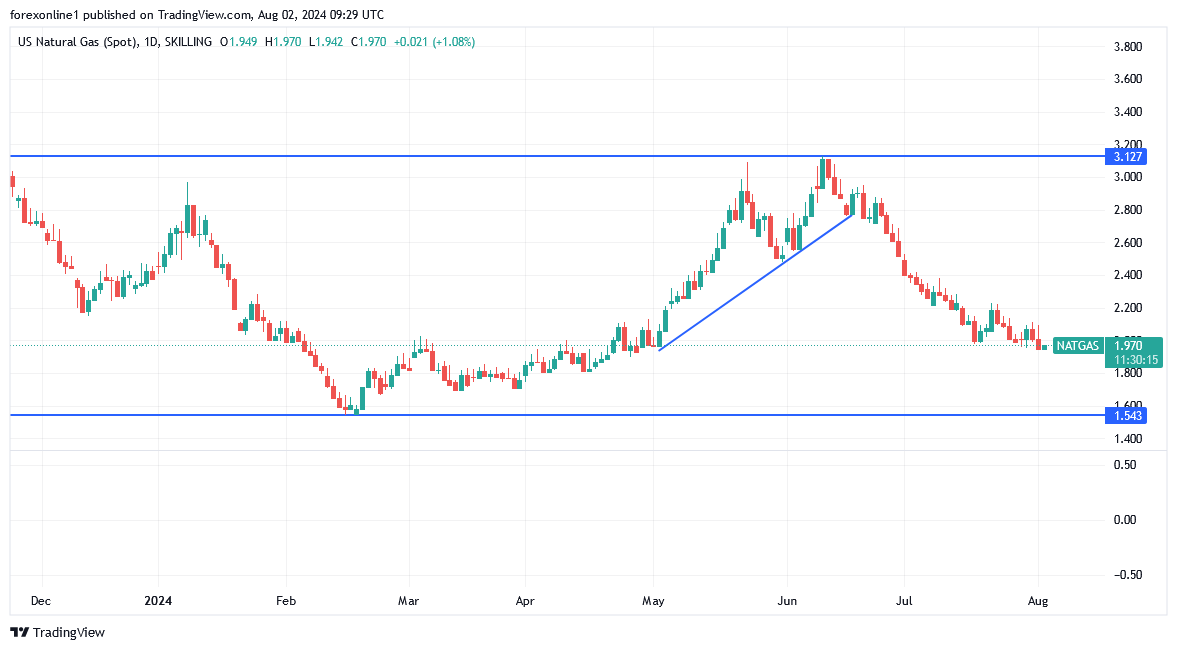Click the Aug label on the time axis

pyautogui.click(x=1037, y=601)
